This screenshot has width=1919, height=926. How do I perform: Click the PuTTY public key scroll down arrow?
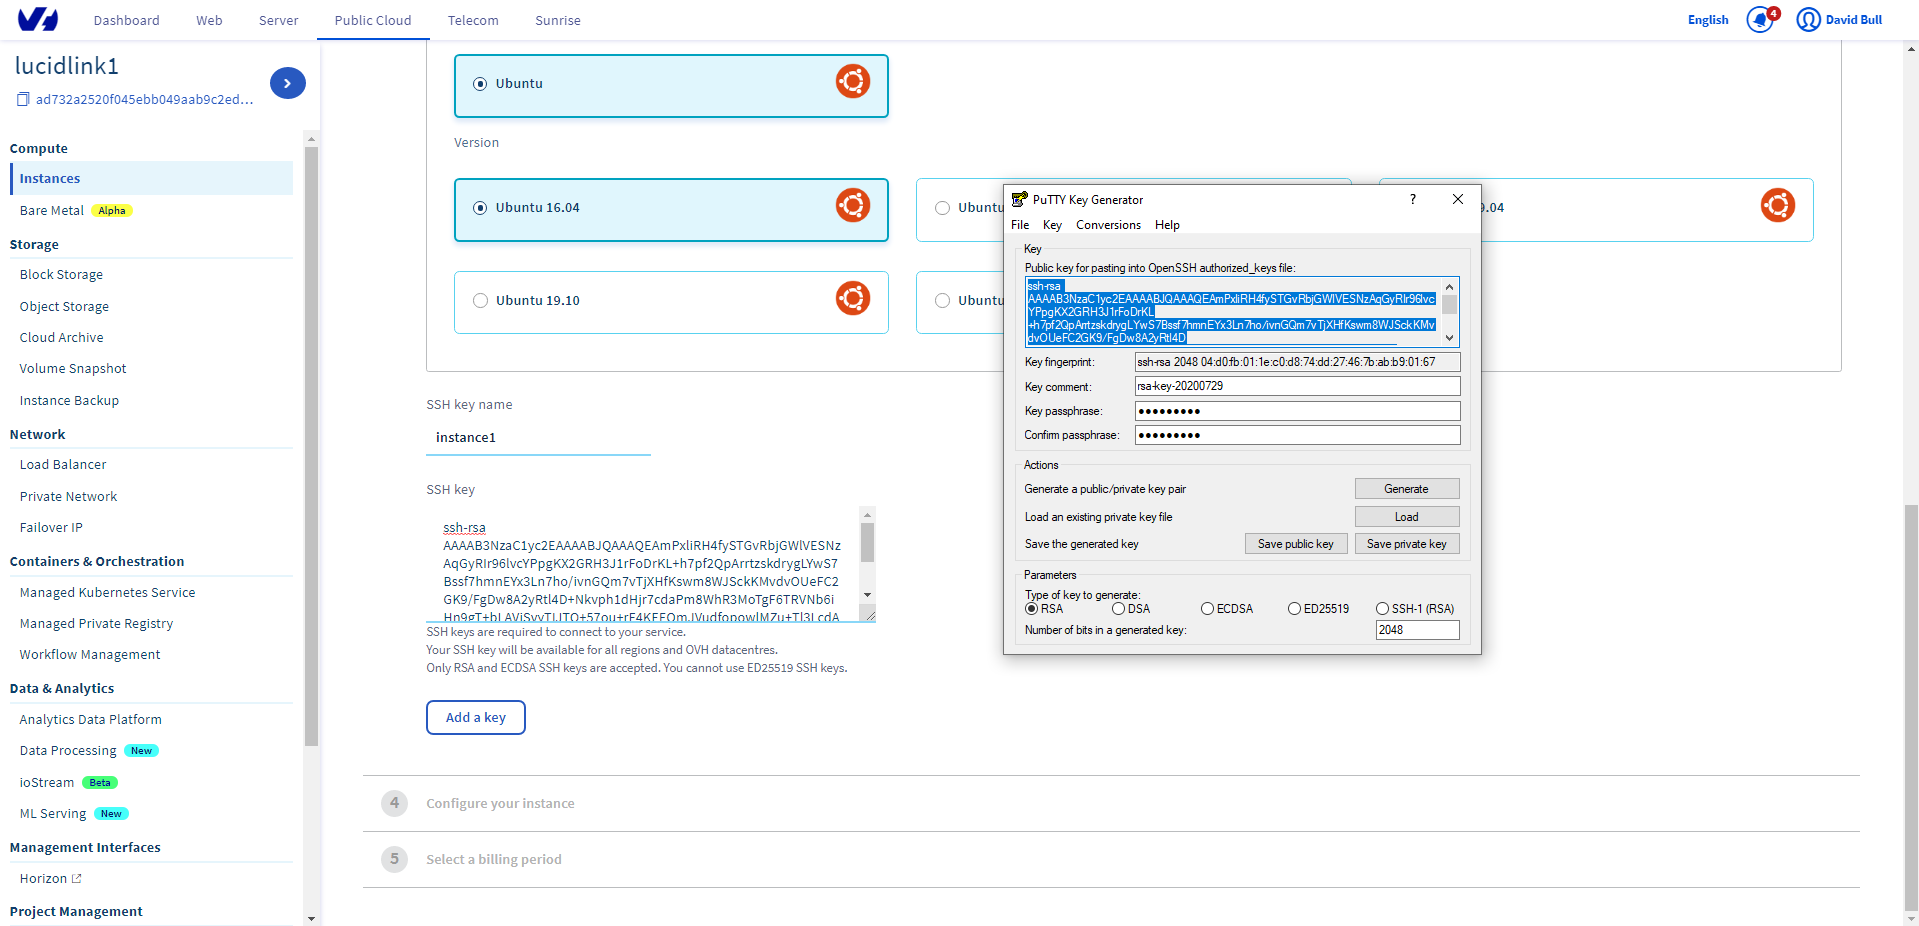coord(1449,338)
